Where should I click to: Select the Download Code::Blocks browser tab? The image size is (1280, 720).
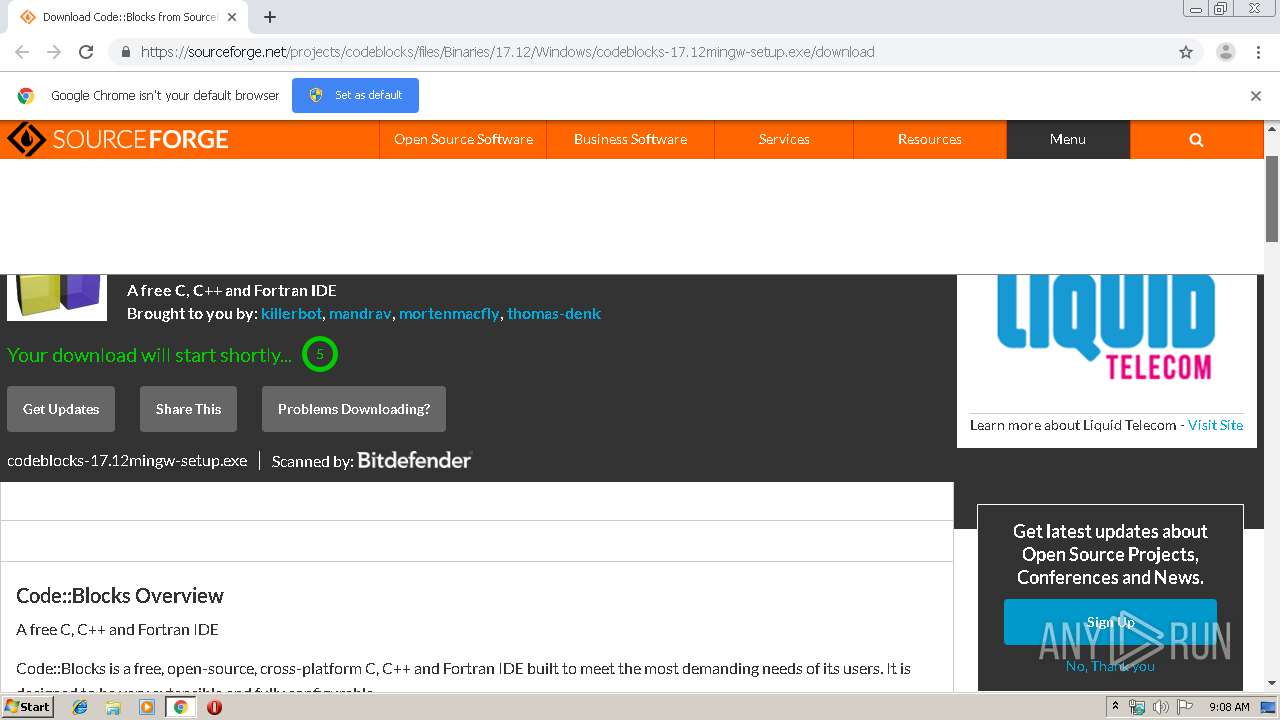pyautogui.click(x=130, y=17)
